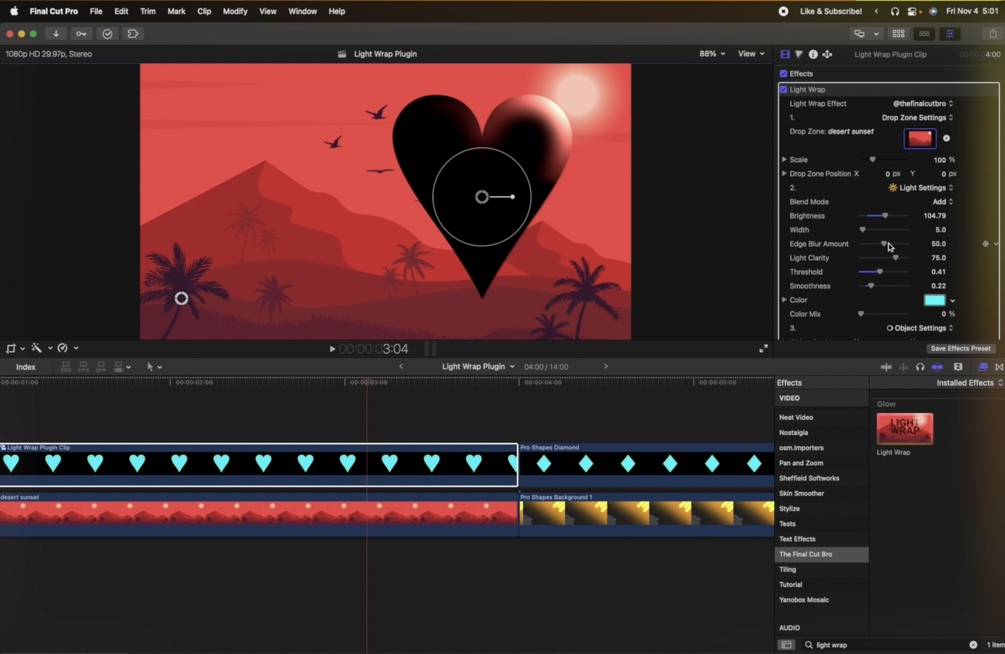
Task: Toggle the Effects browser icon
Action: 983,367
